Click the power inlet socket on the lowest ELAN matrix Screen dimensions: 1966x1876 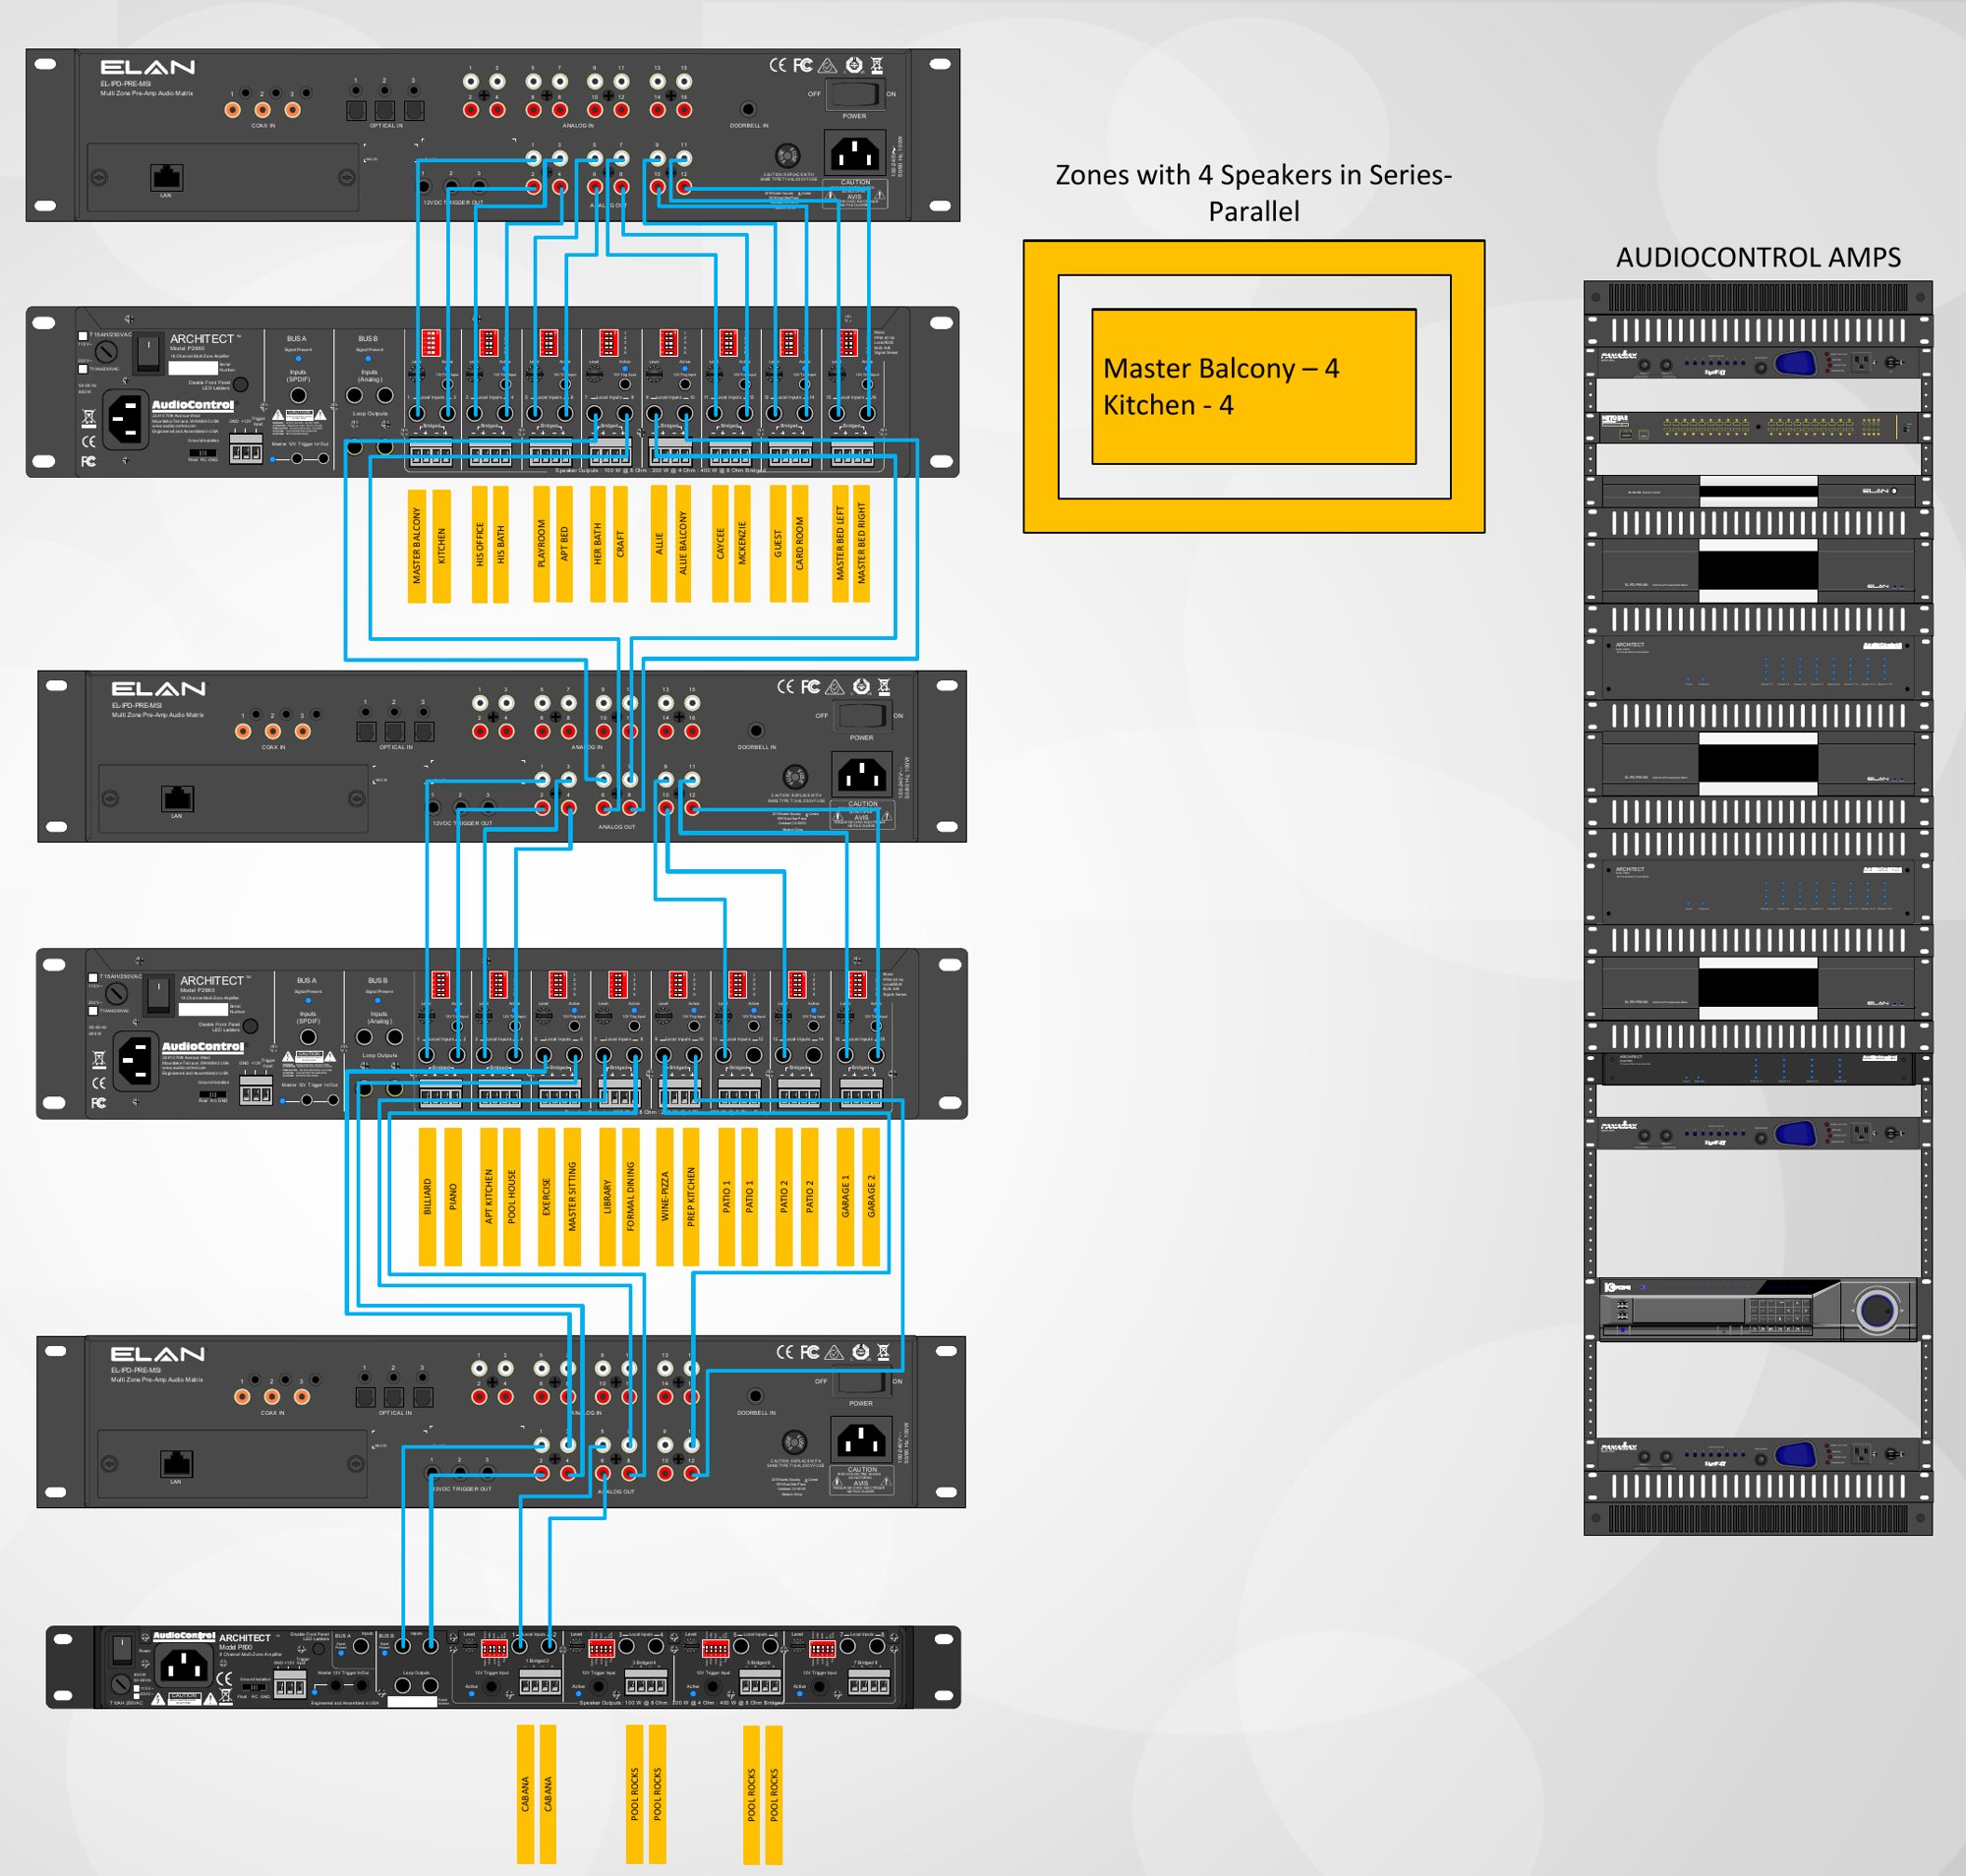[x=861, y=1440]
